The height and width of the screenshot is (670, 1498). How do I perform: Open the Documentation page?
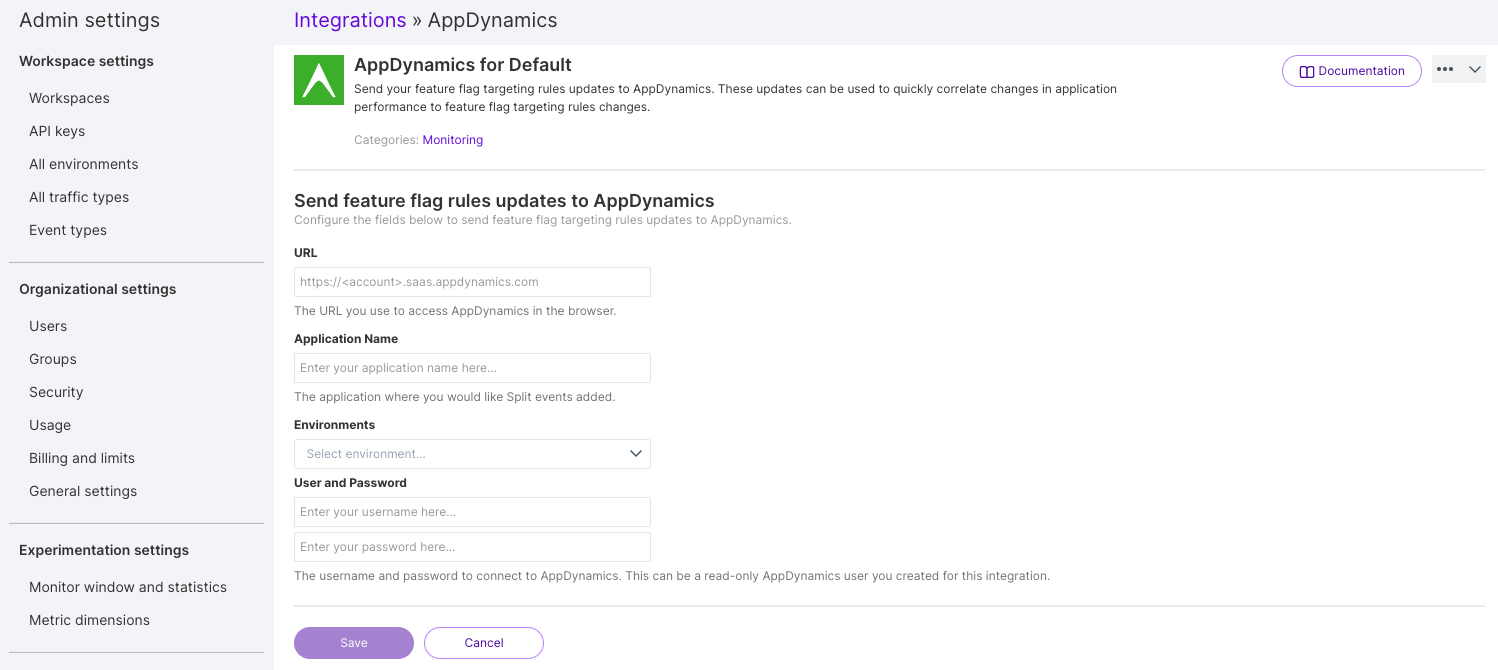click(1351, 71)
